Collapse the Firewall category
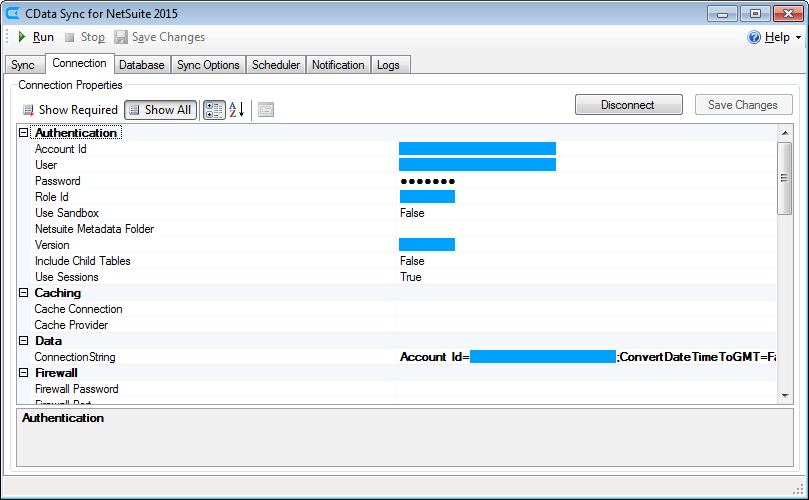 click(24, 373)
